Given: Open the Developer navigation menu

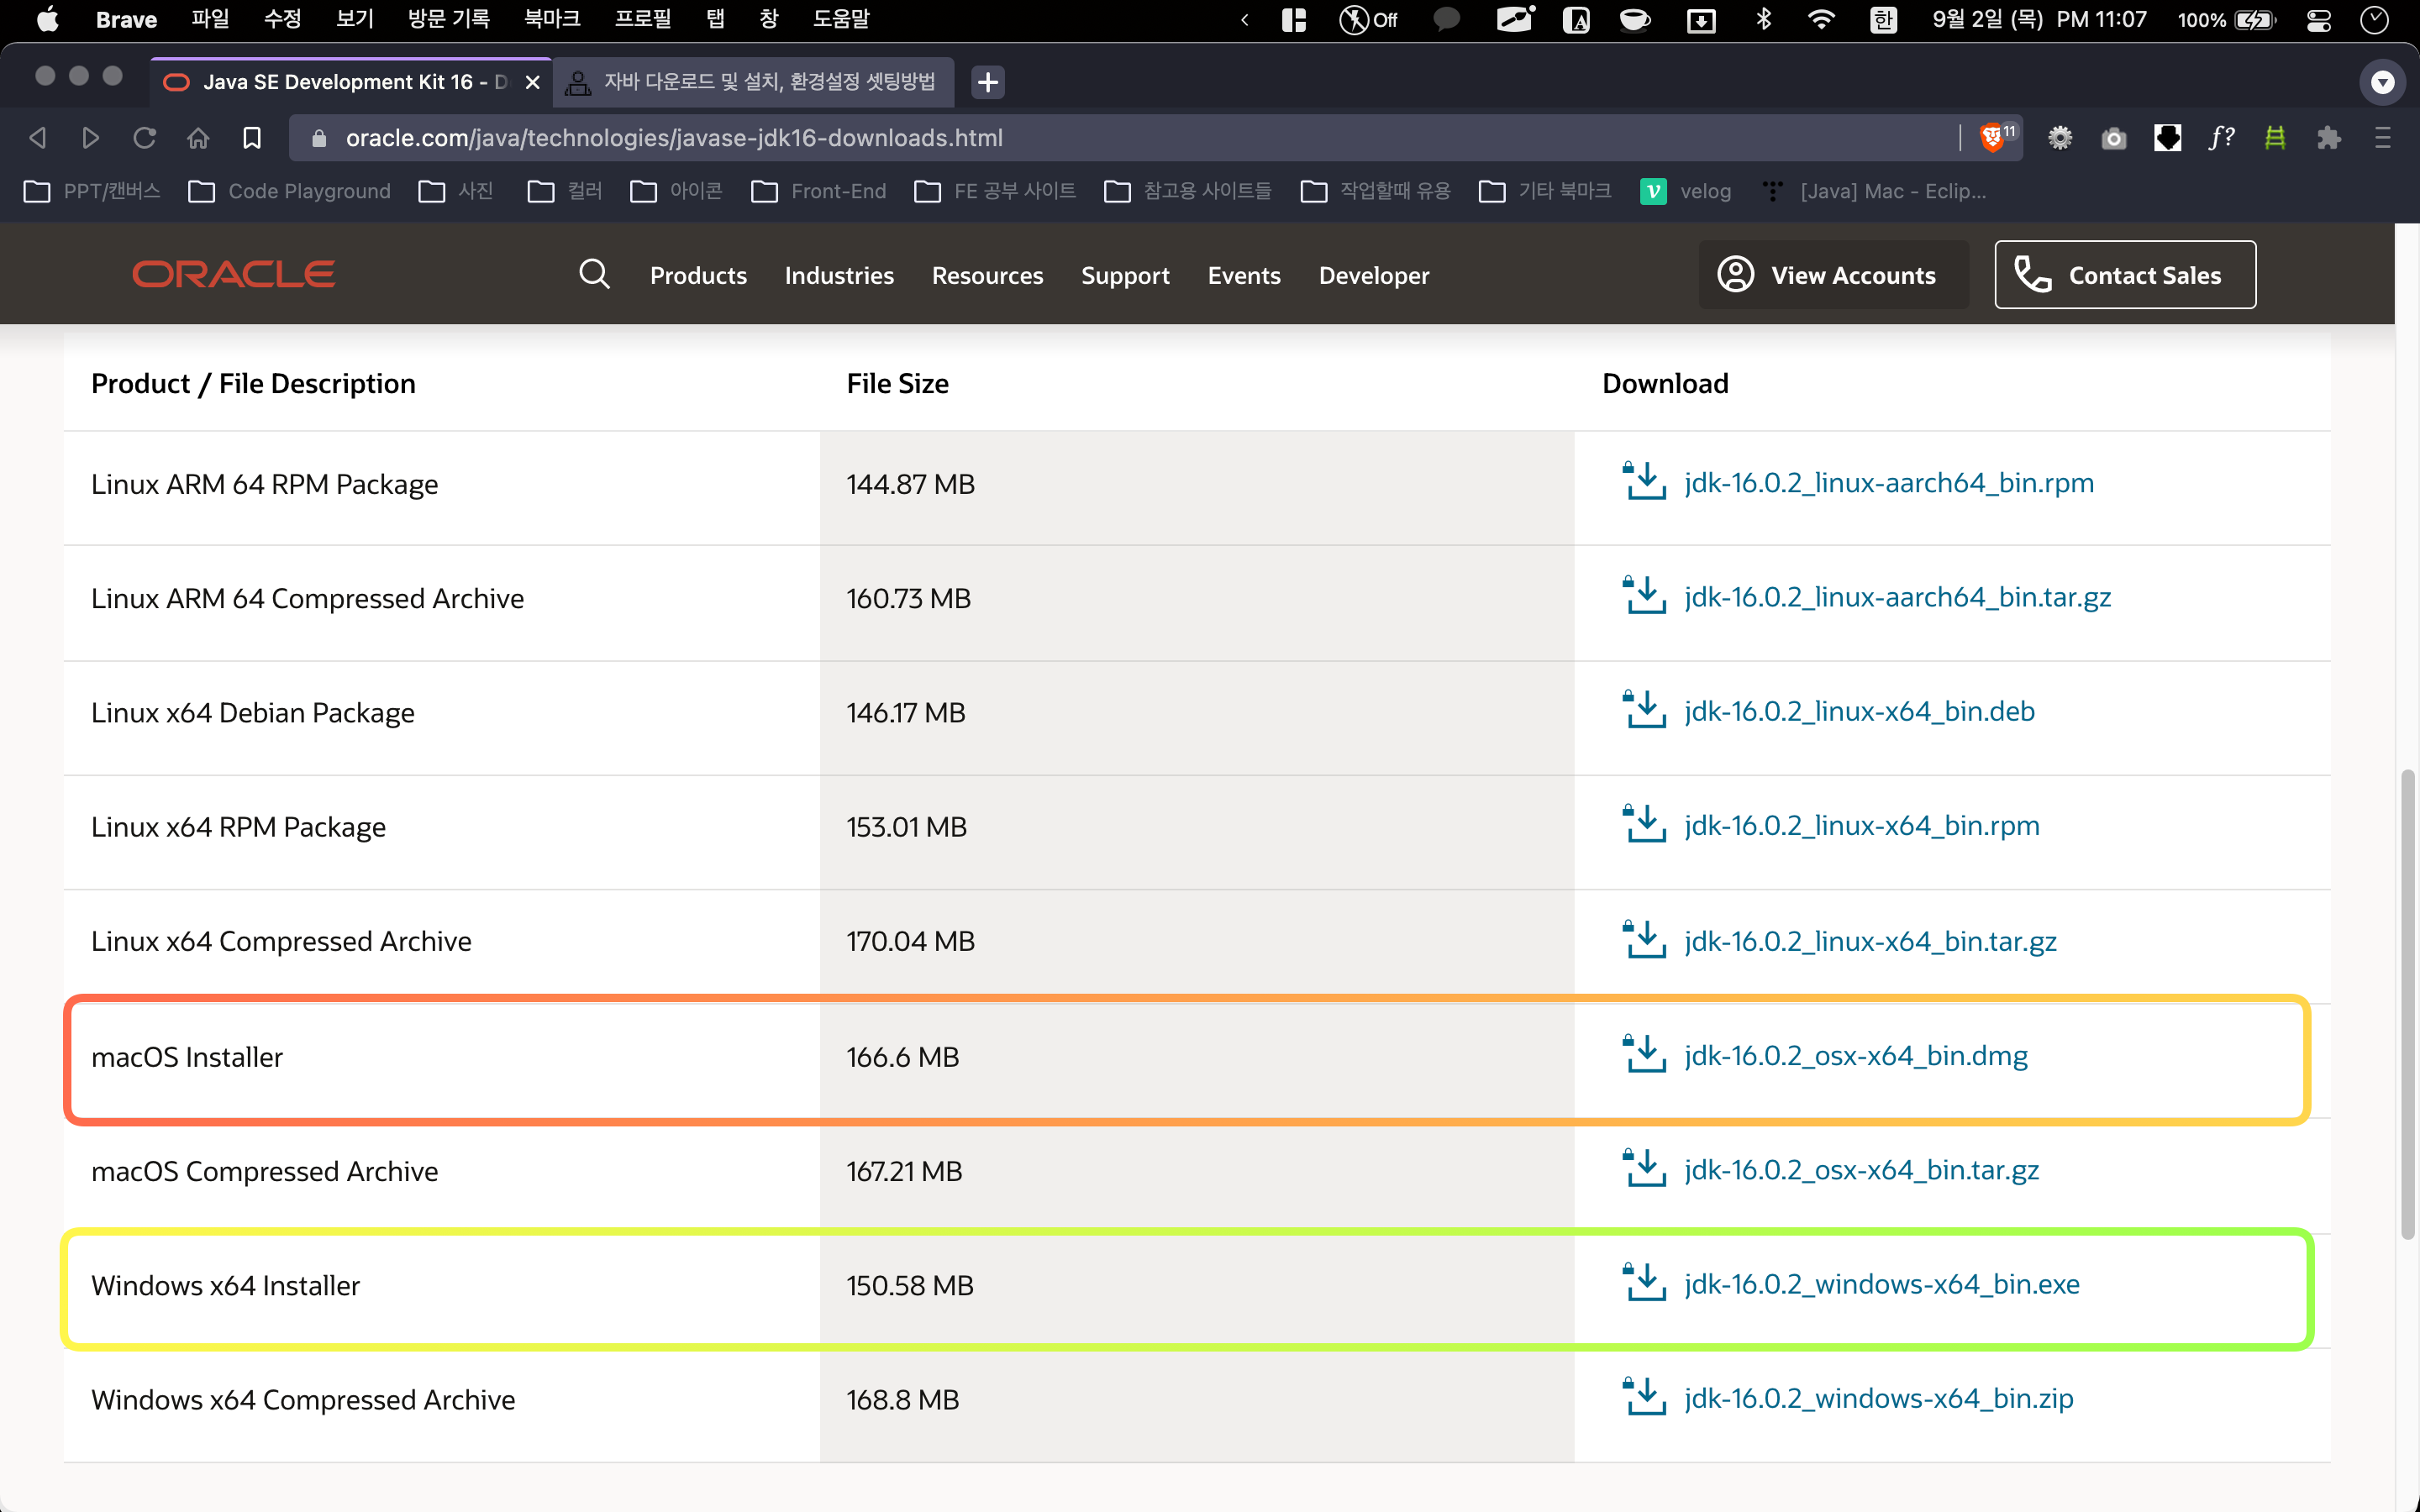Looking at the screenshot, I should [x=1374, y=275].
